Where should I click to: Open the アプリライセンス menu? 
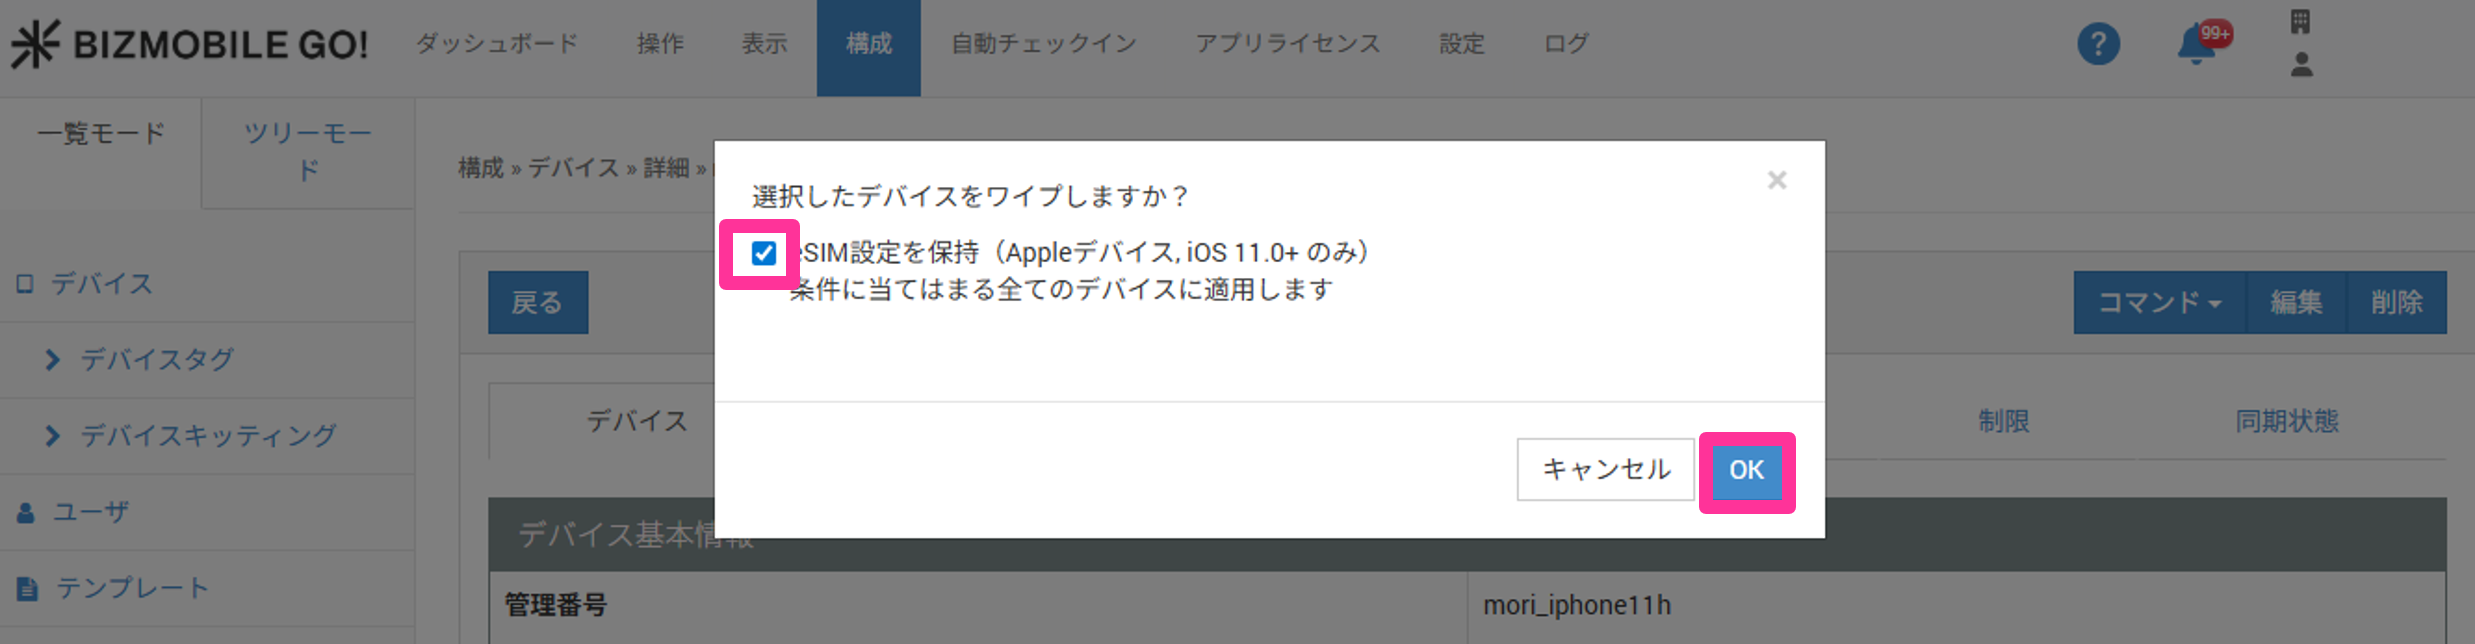(1288, 44)
